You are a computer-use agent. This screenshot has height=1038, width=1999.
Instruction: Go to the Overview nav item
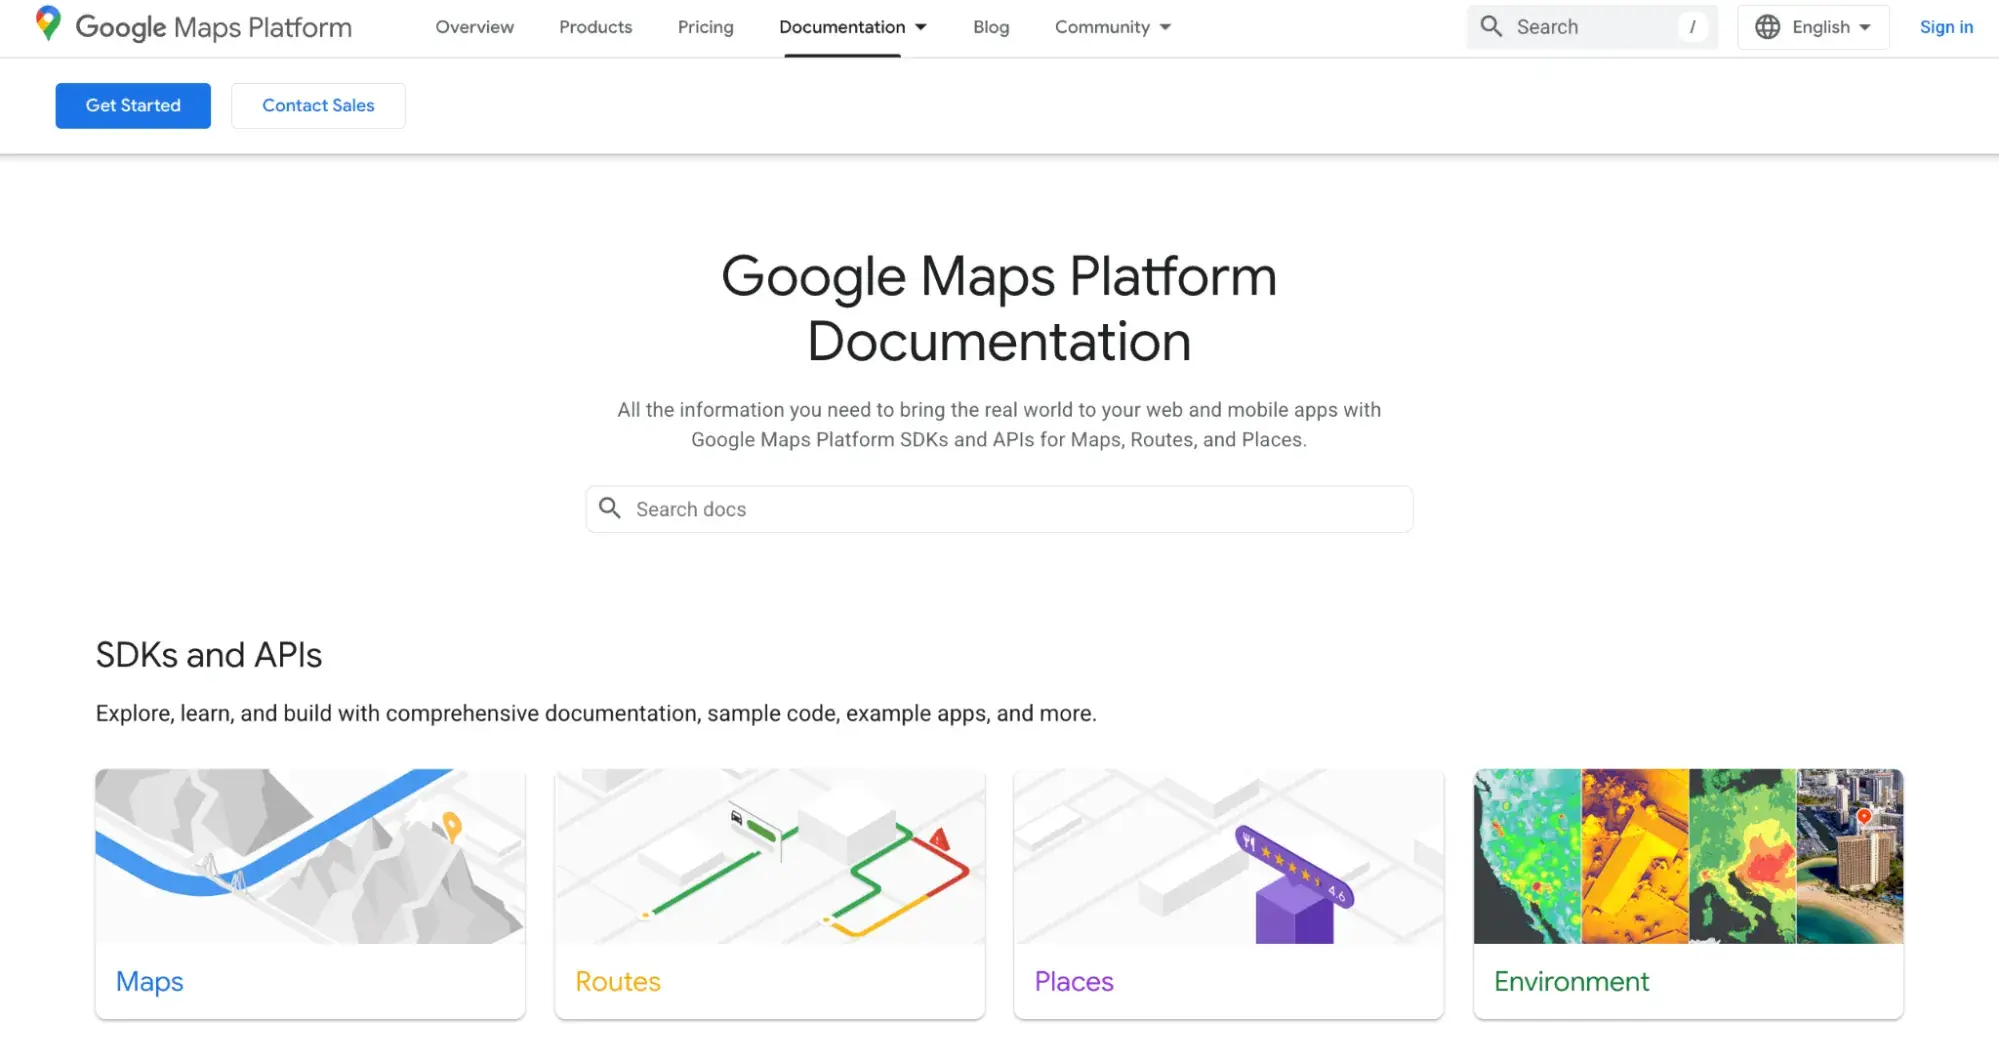(x=474, y=27)
